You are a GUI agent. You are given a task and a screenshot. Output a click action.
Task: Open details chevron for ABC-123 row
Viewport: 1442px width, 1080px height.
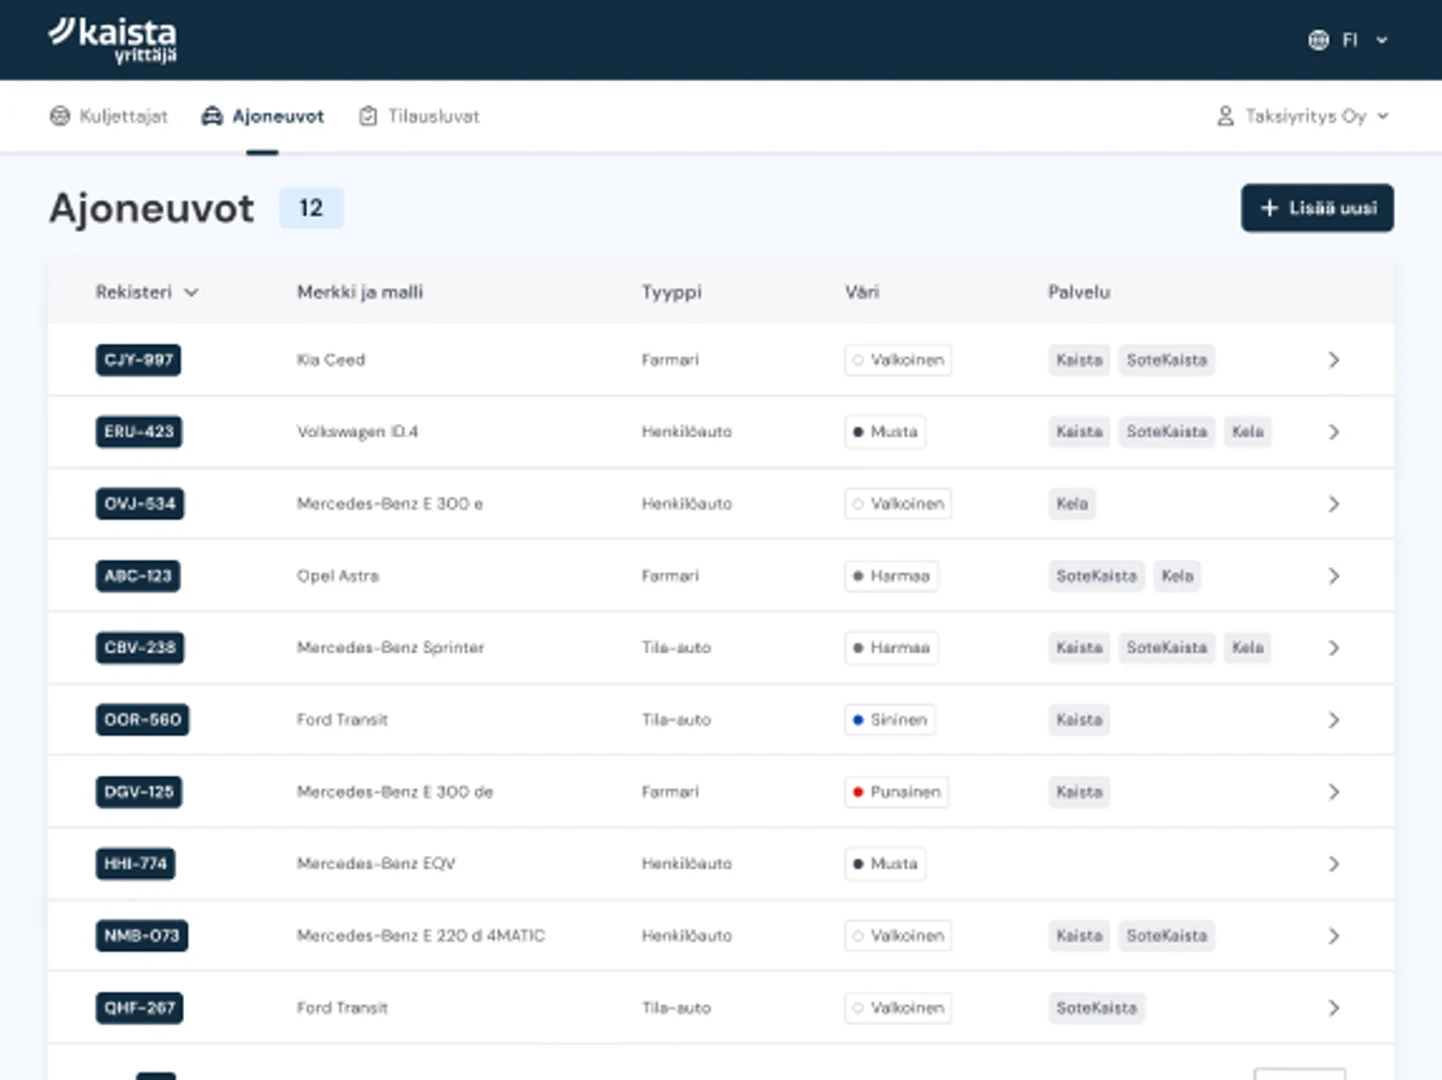(1333, 576)
